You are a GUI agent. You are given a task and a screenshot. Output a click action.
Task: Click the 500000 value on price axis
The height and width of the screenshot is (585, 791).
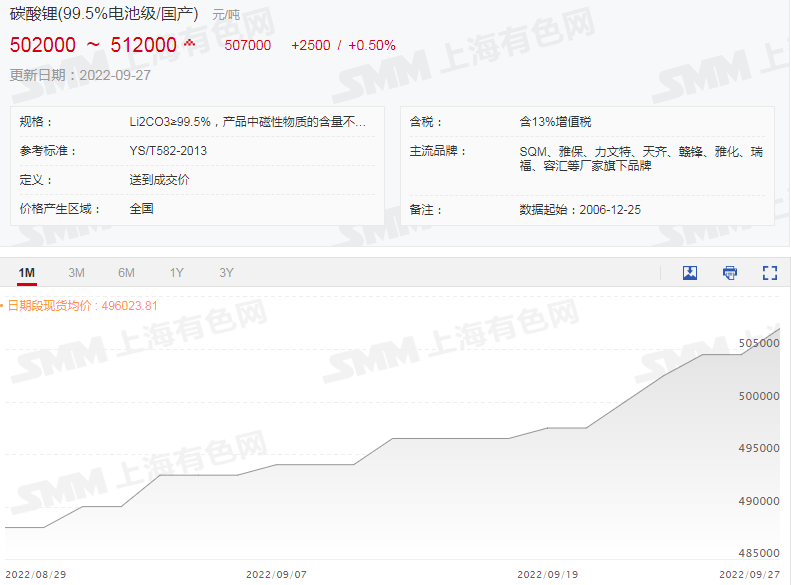(757, 396)
